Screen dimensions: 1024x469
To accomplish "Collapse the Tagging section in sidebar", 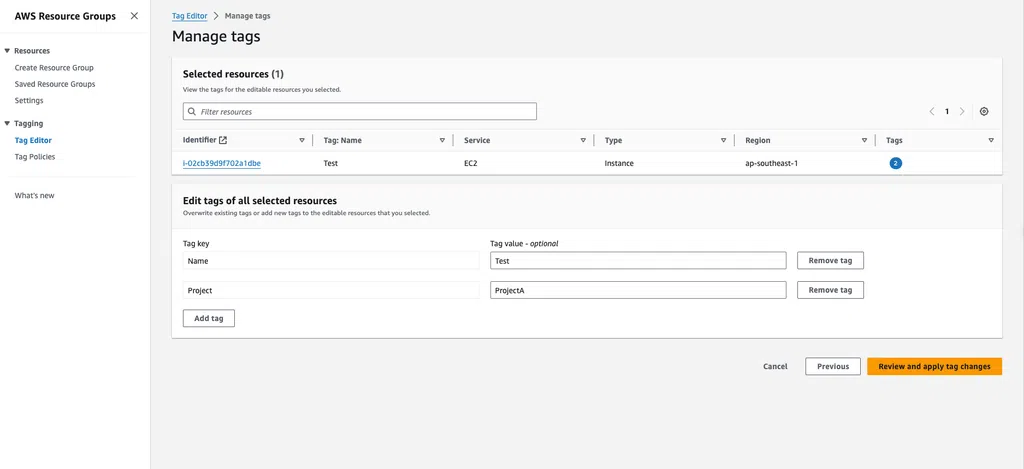I will click(7, 123).
